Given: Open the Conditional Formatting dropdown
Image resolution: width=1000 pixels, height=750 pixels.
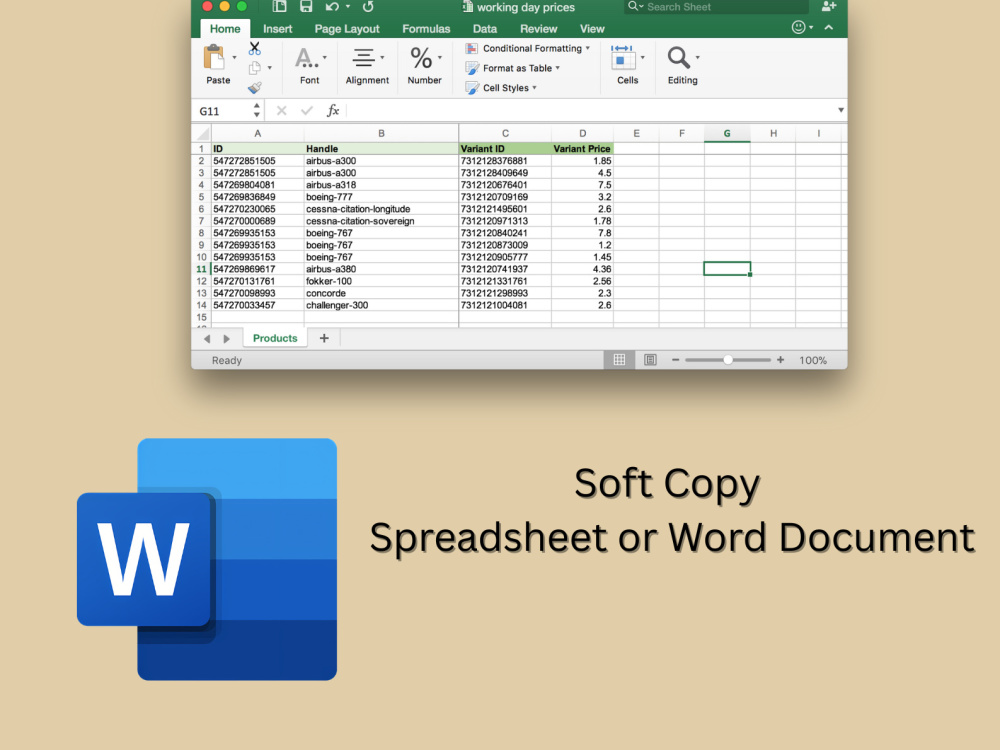Looking at the screenshot, I should [x=527, y=48].
